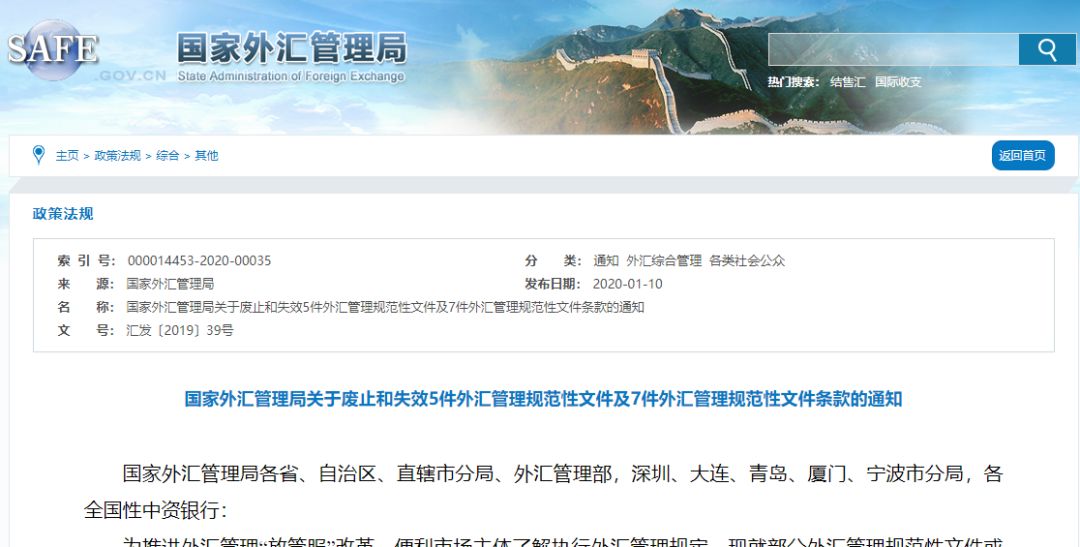
Task: Click document number 汇发〔2019〕39号
Action: tap(180, 330)
